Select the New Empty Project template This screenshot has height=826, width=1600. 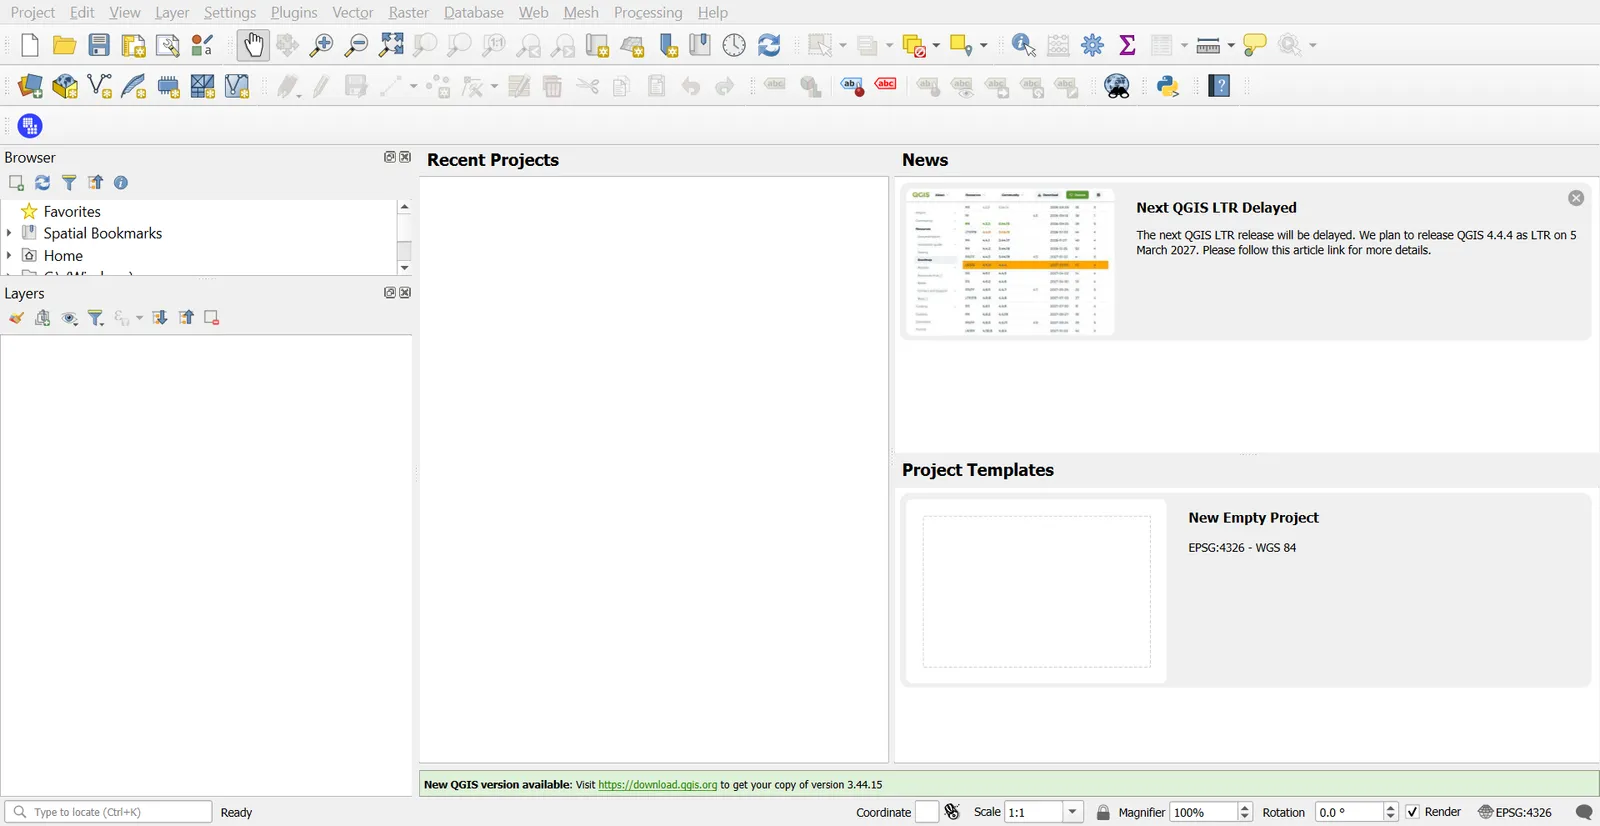[1246, 590]
